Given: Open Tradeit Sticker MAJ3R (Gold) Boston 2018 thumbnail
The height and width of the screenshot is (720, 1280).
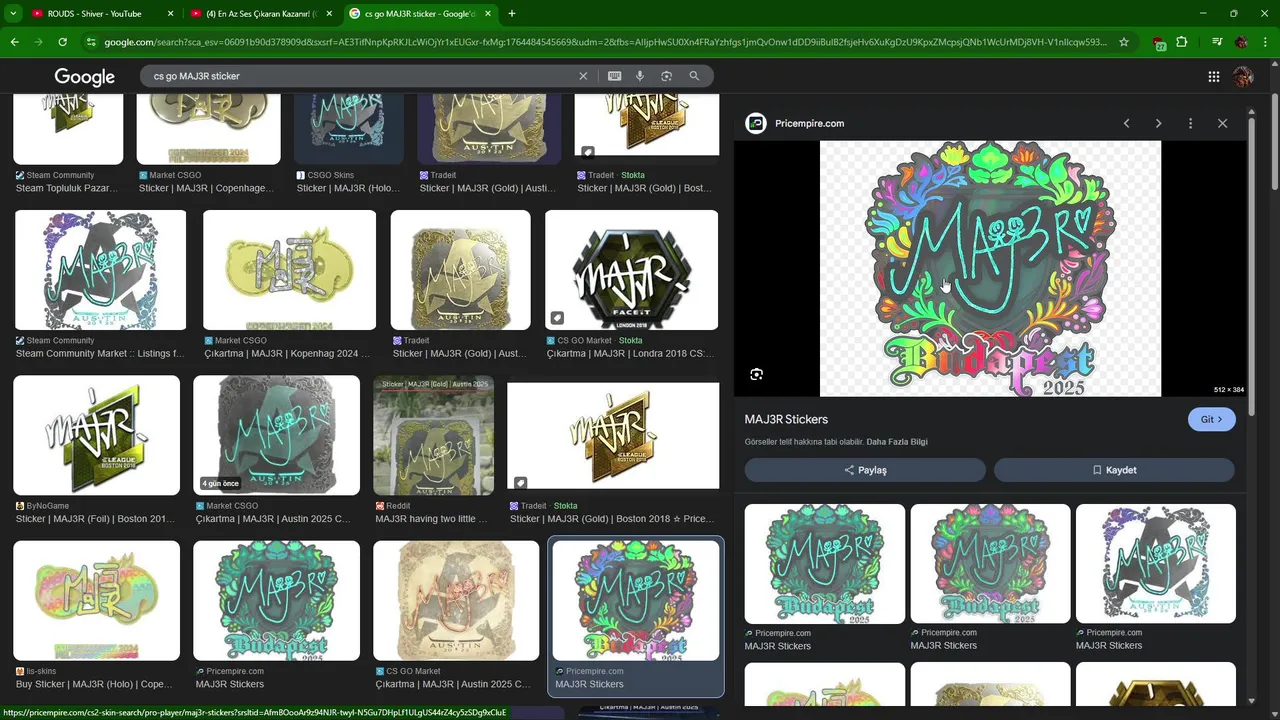Looking at the screenshot, I should coord(613,435).
